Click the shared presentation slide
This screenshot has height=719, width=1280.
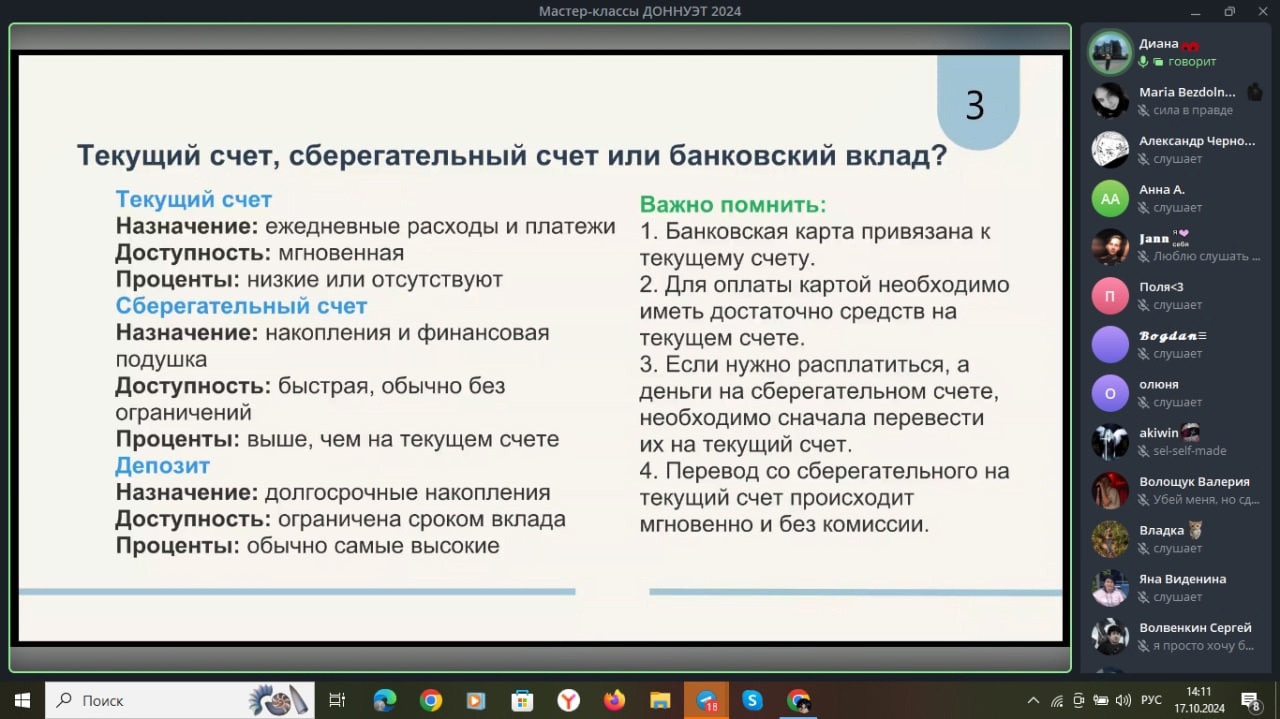click(541, 348)
